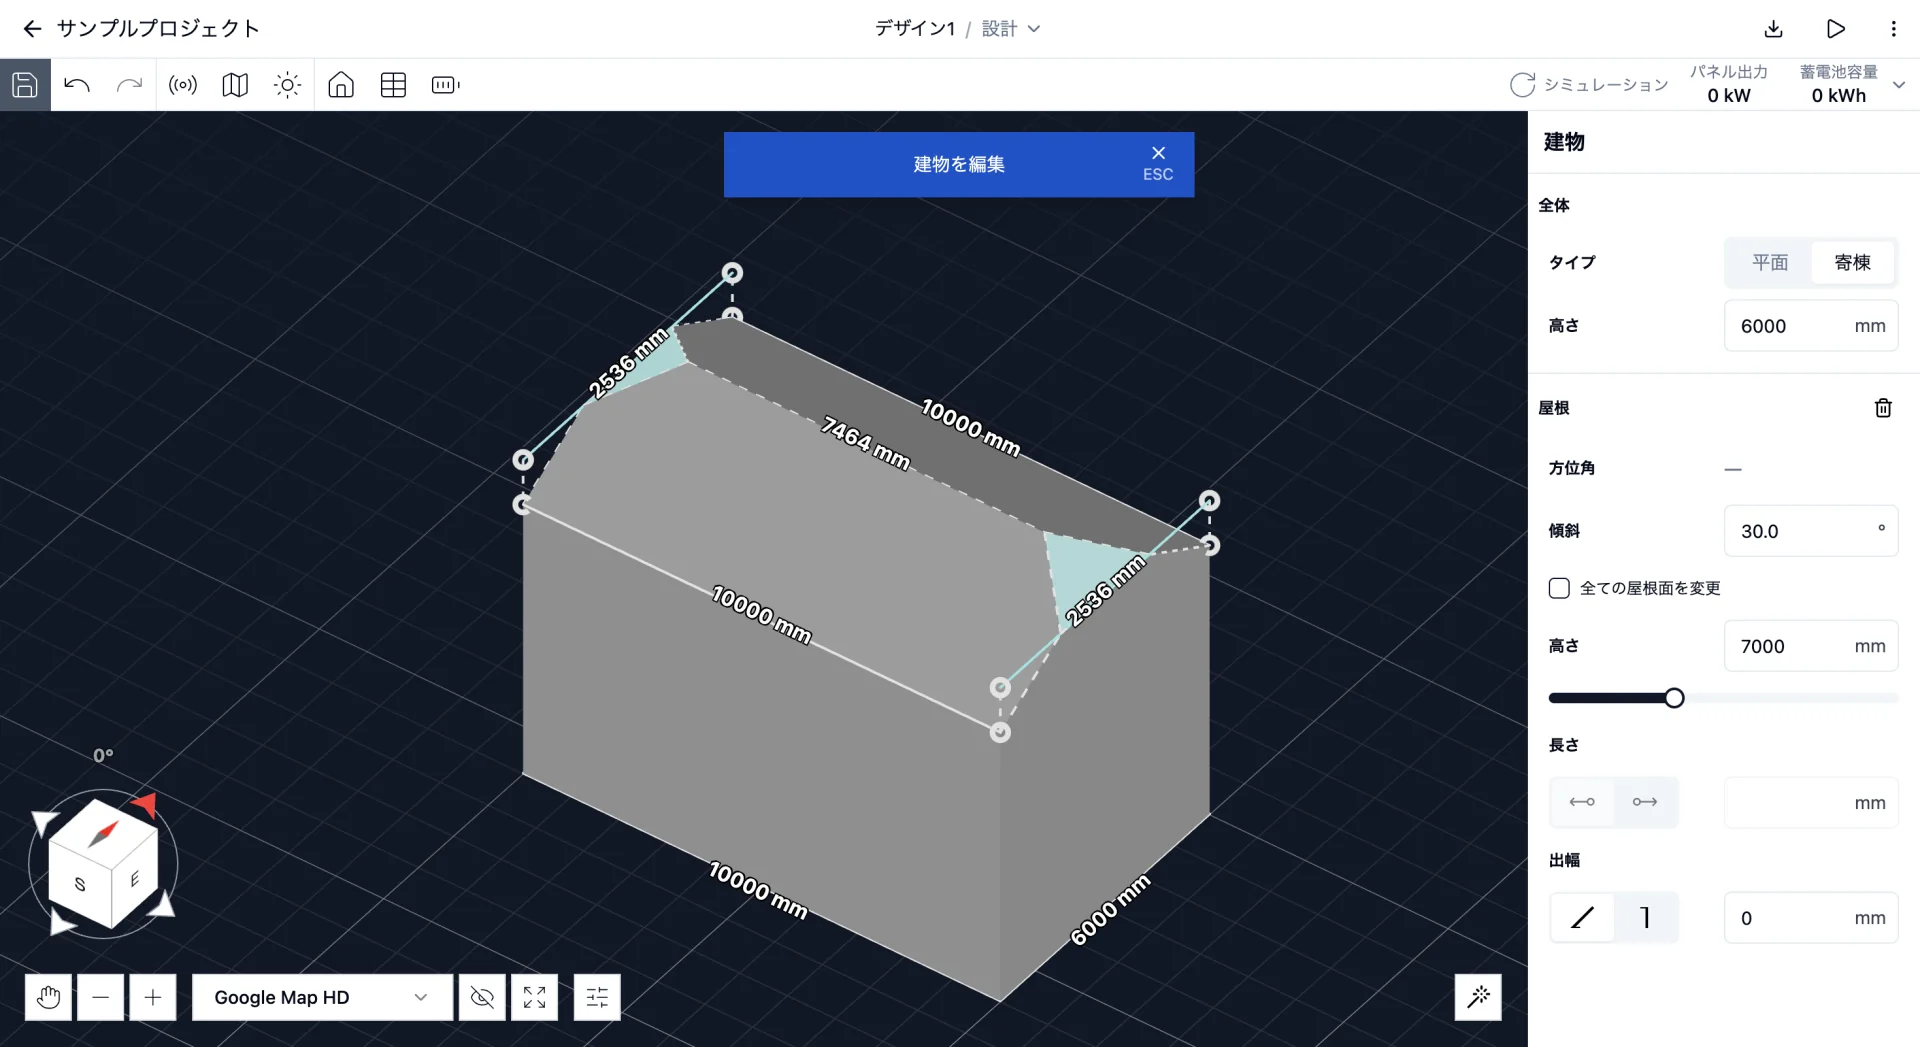1920x1047 pixels.
Task: Select vertical eave style toggle
Action: tap(1645, 917)
